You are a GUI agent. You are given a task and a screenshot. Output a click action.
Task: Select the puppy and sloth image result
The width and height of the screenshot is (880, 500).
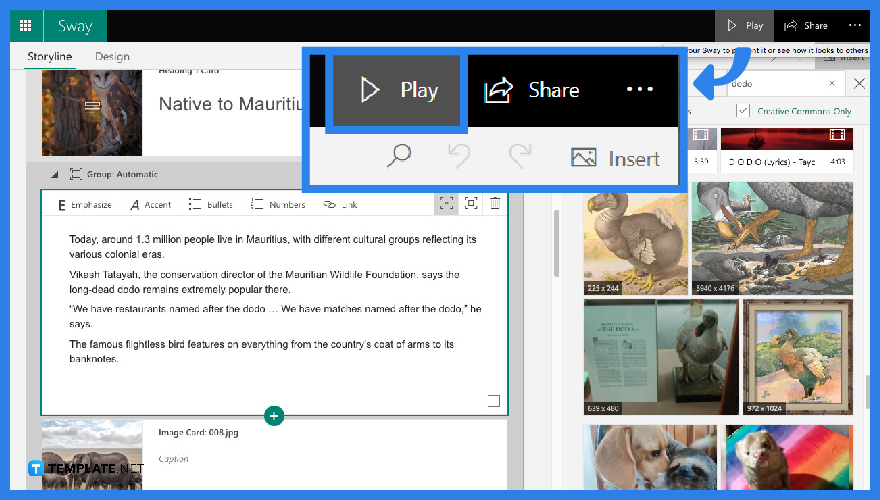click(650, 457)
